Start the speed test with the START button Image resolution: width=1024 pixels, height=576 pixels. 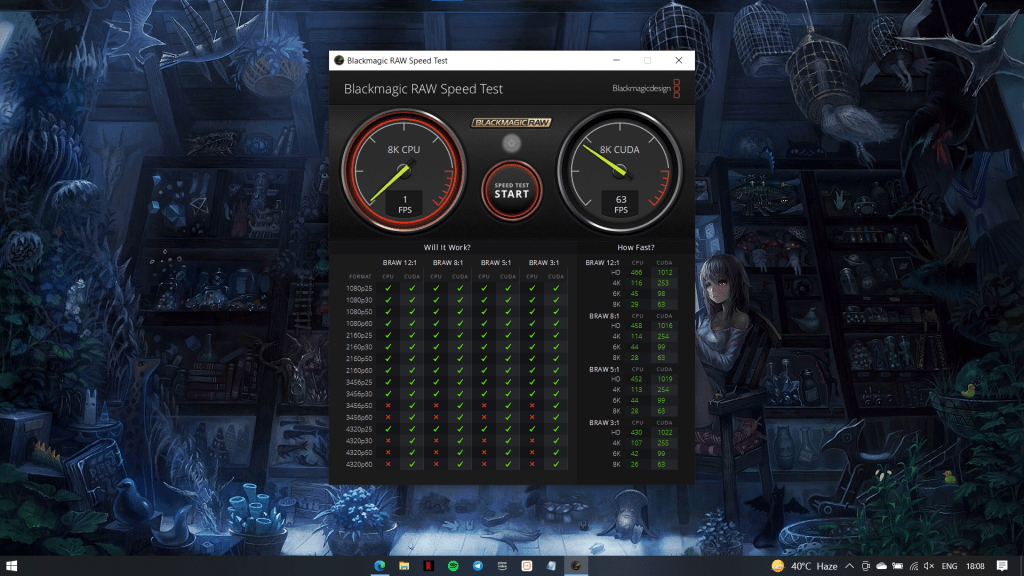tap(511, 191)
